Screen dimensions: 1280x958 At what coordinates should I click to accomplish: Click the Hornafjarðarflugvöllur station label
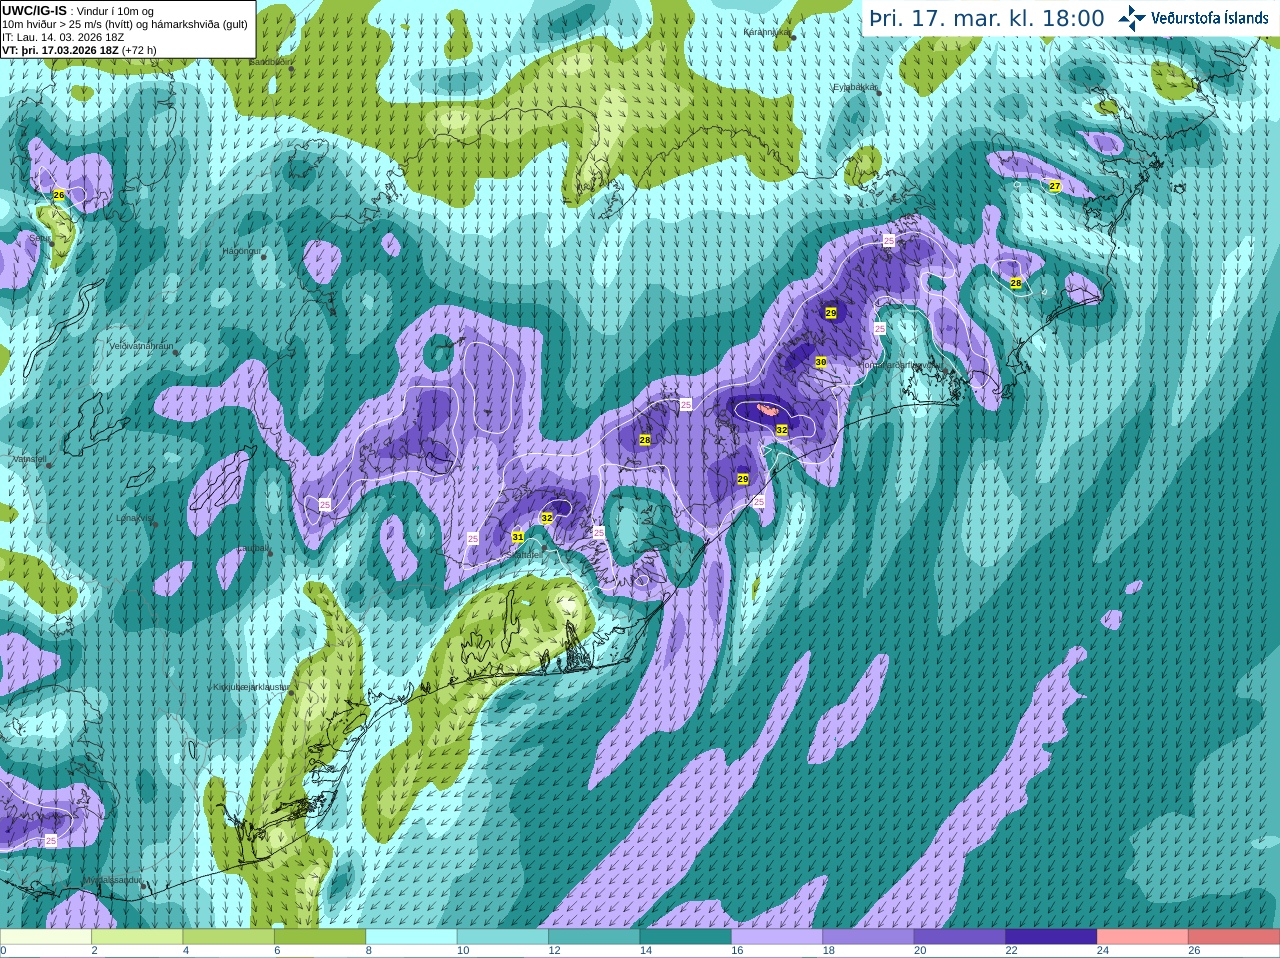[x=900, y=365]
